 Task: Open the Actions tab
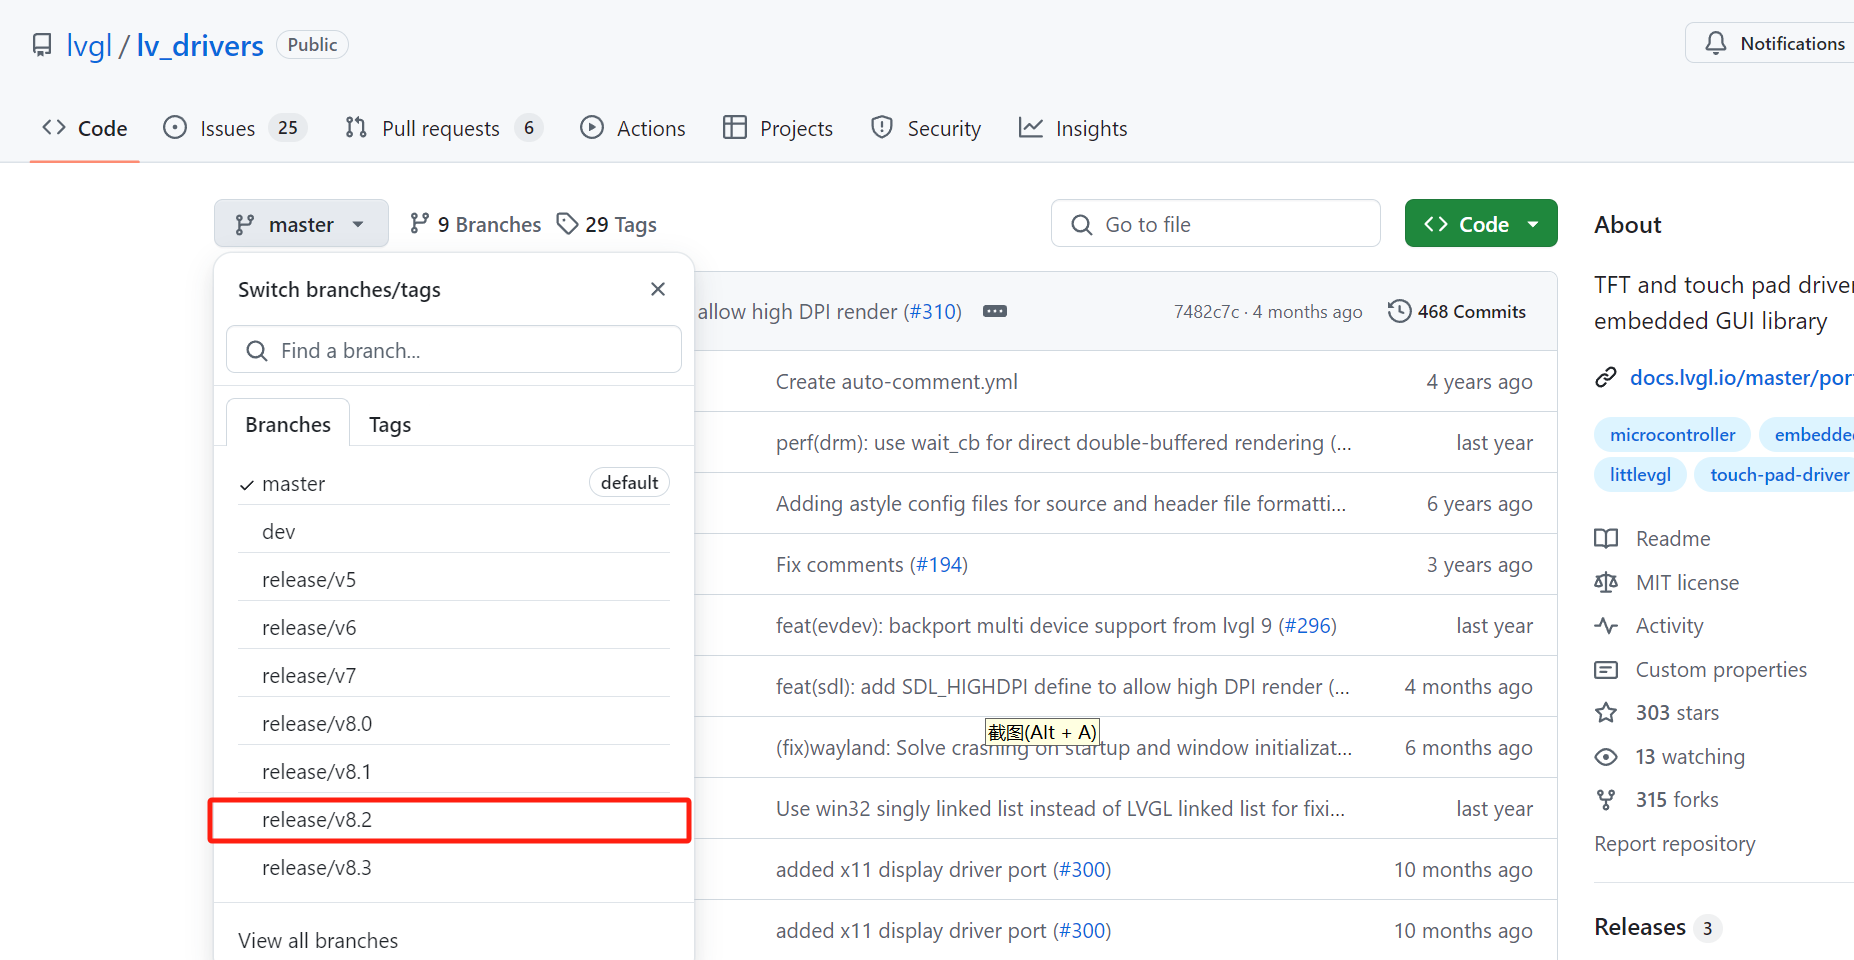coord(633,128)
